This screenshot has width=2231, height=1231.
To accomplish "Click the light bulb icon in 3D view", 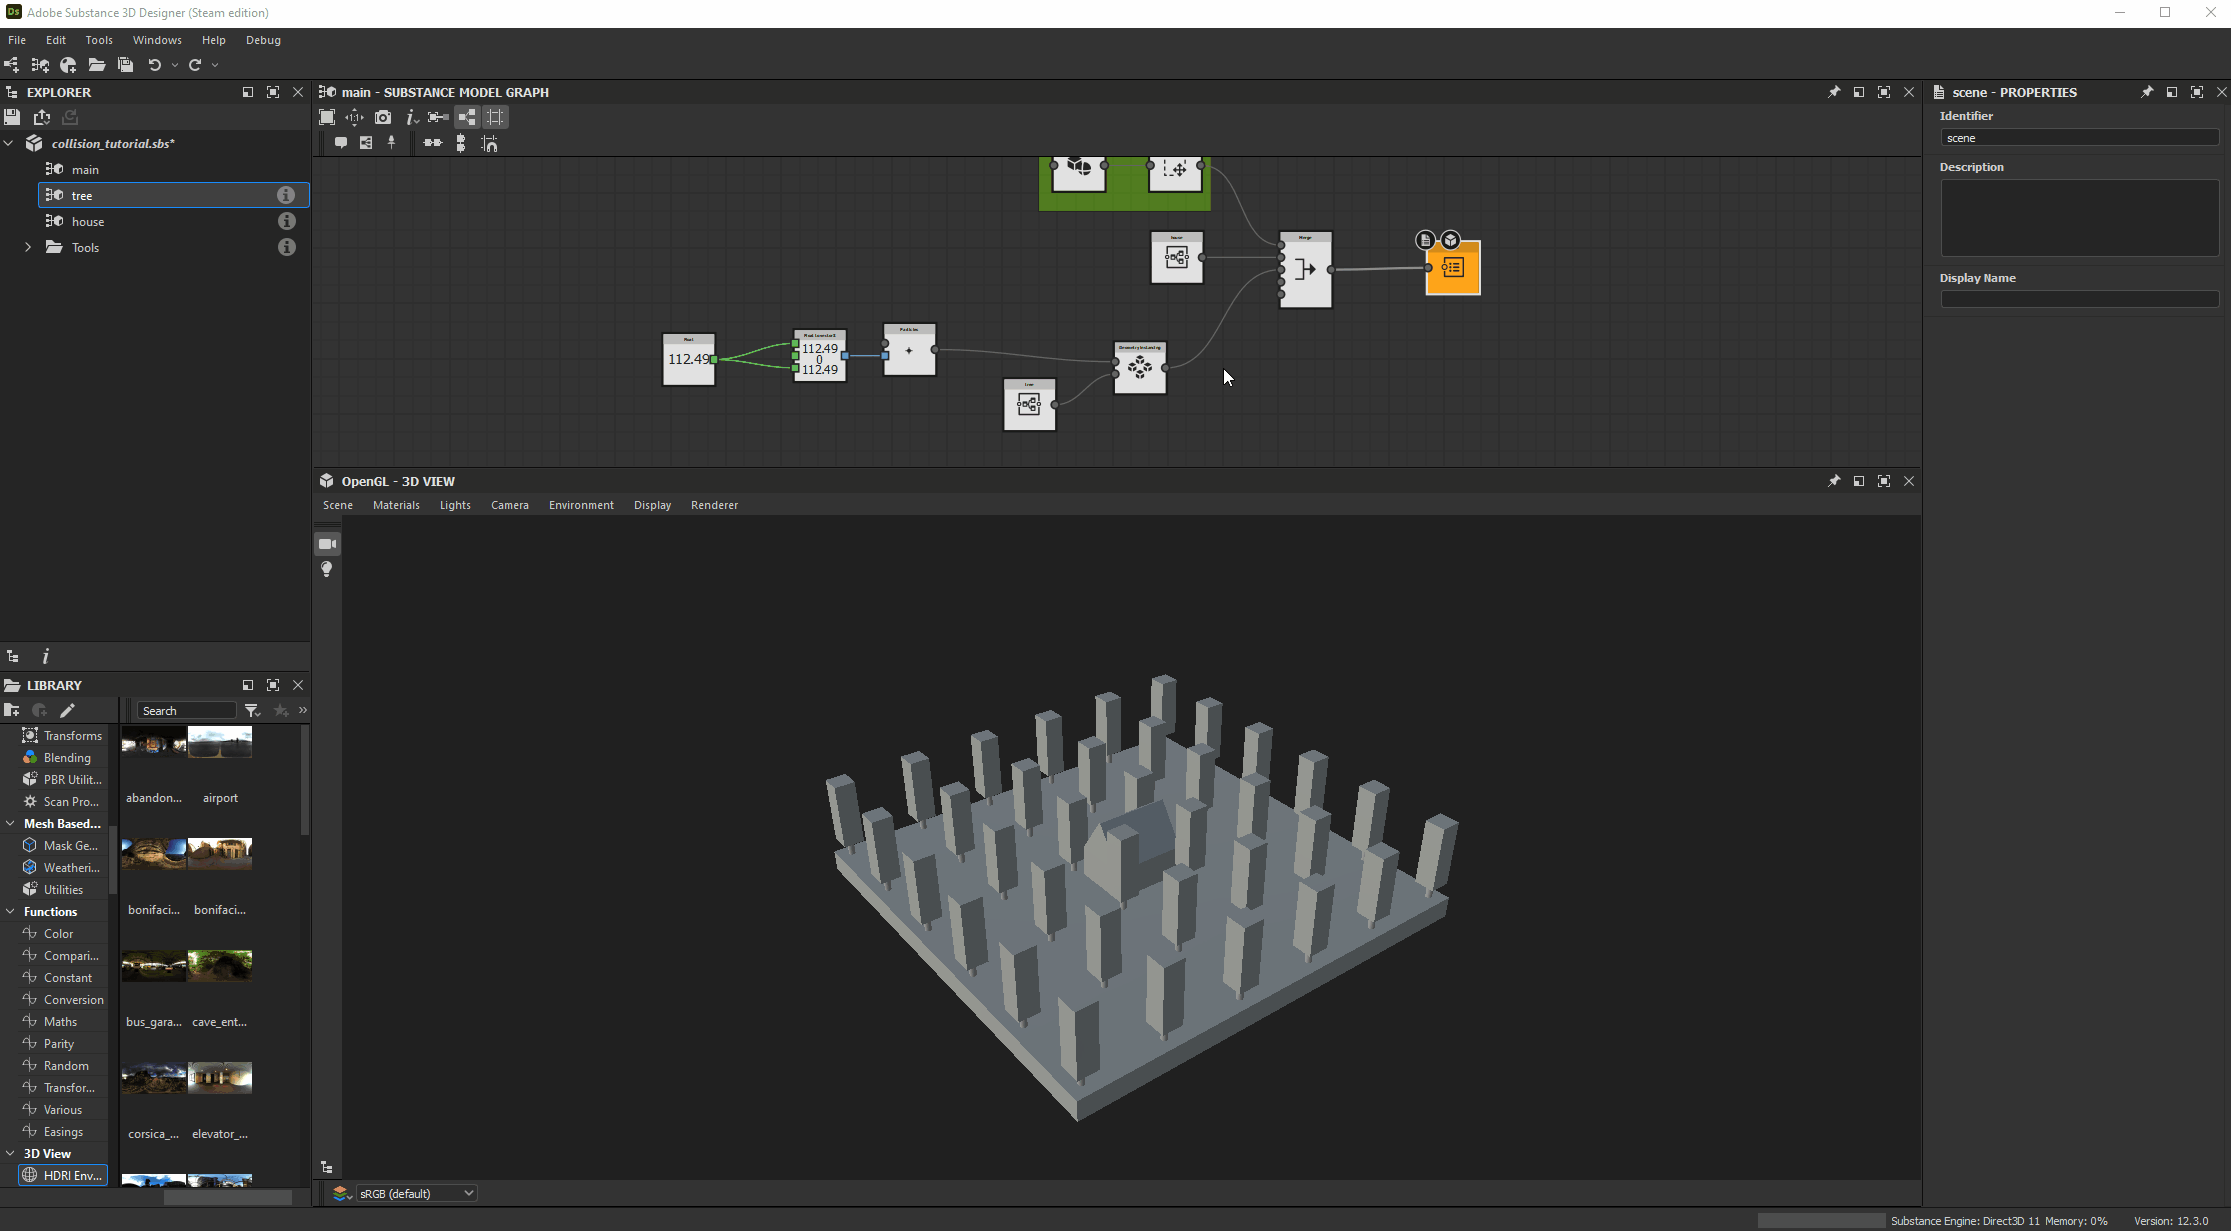I will (327, 569).
